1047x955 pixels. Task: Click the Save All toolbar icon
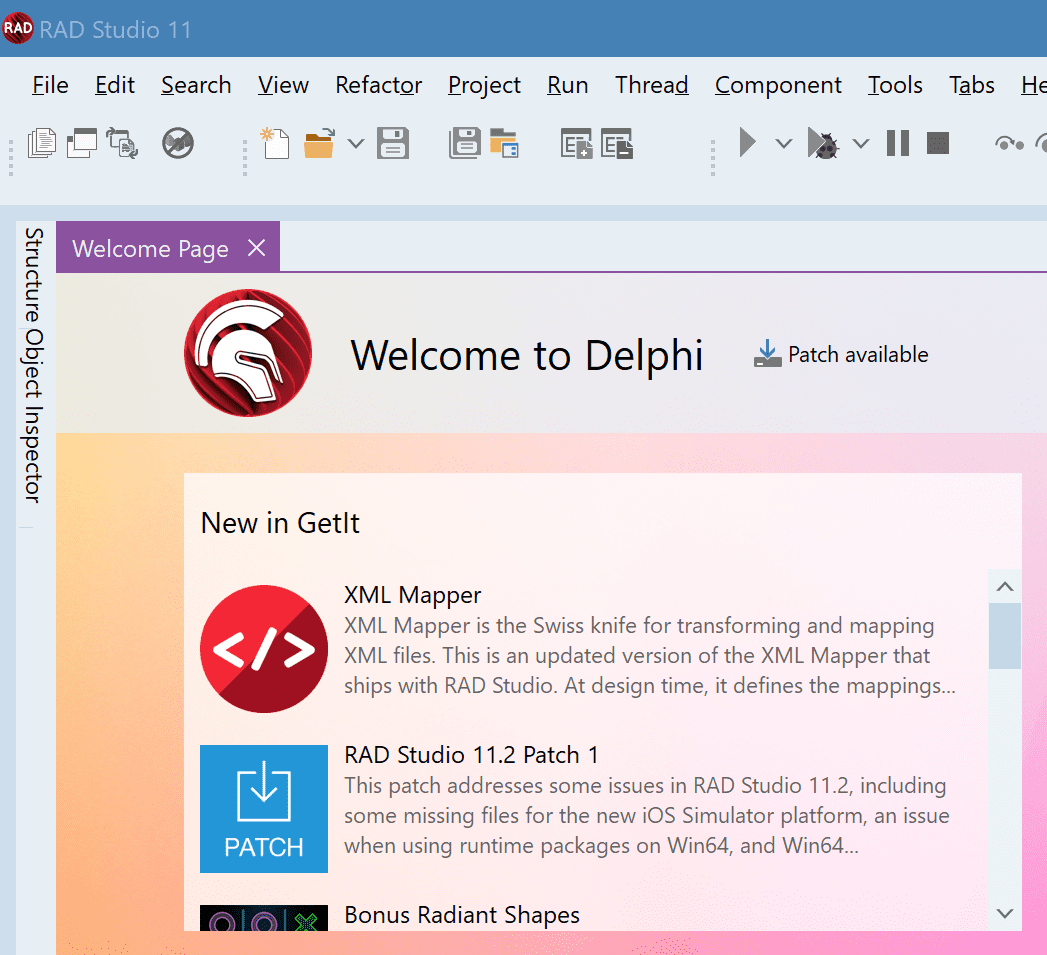tap(464, 143)
